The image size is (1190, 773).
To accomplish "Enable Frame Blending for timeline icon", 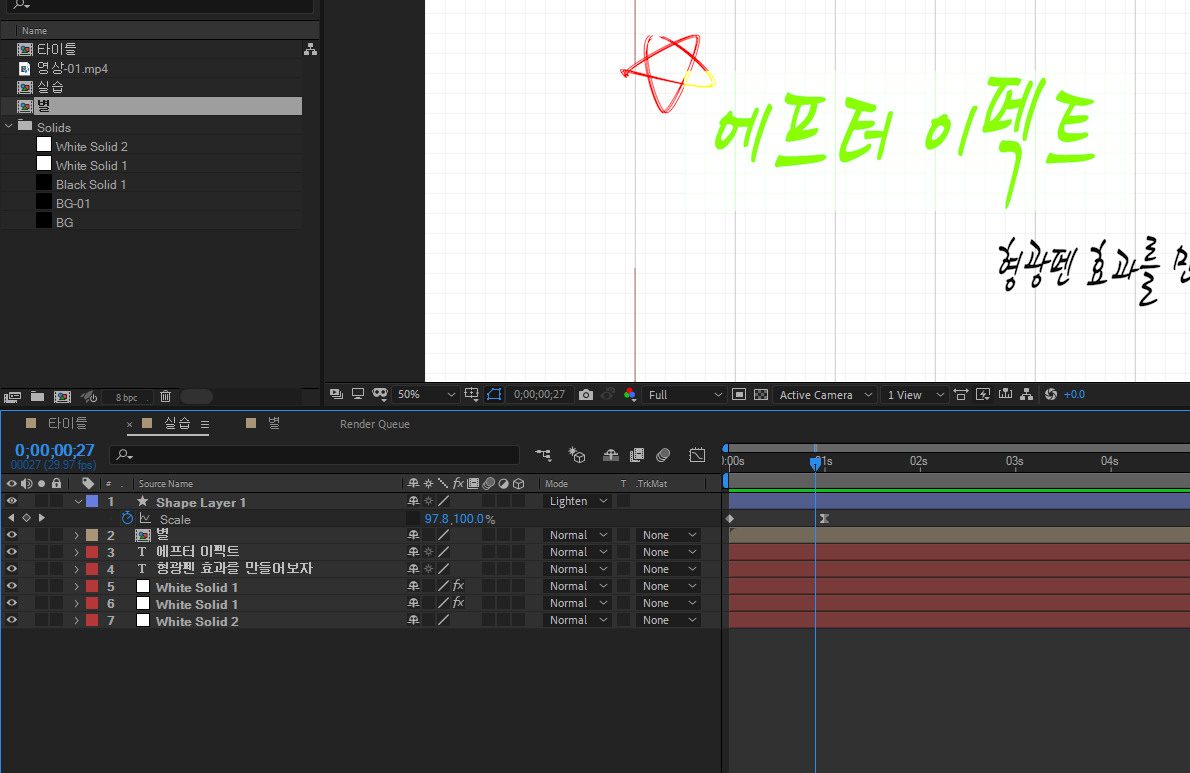I will 637,455.
